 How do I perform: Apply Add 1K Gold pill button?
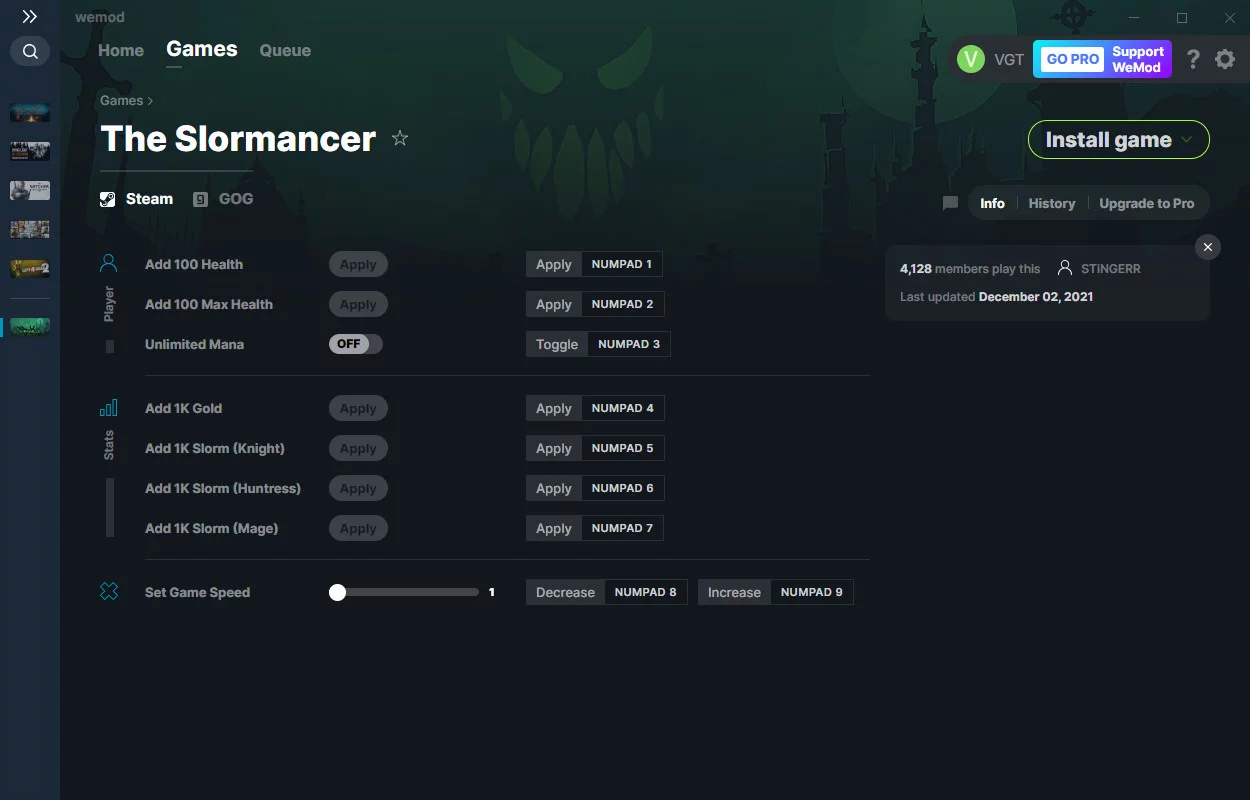click(x=358, y=408)
